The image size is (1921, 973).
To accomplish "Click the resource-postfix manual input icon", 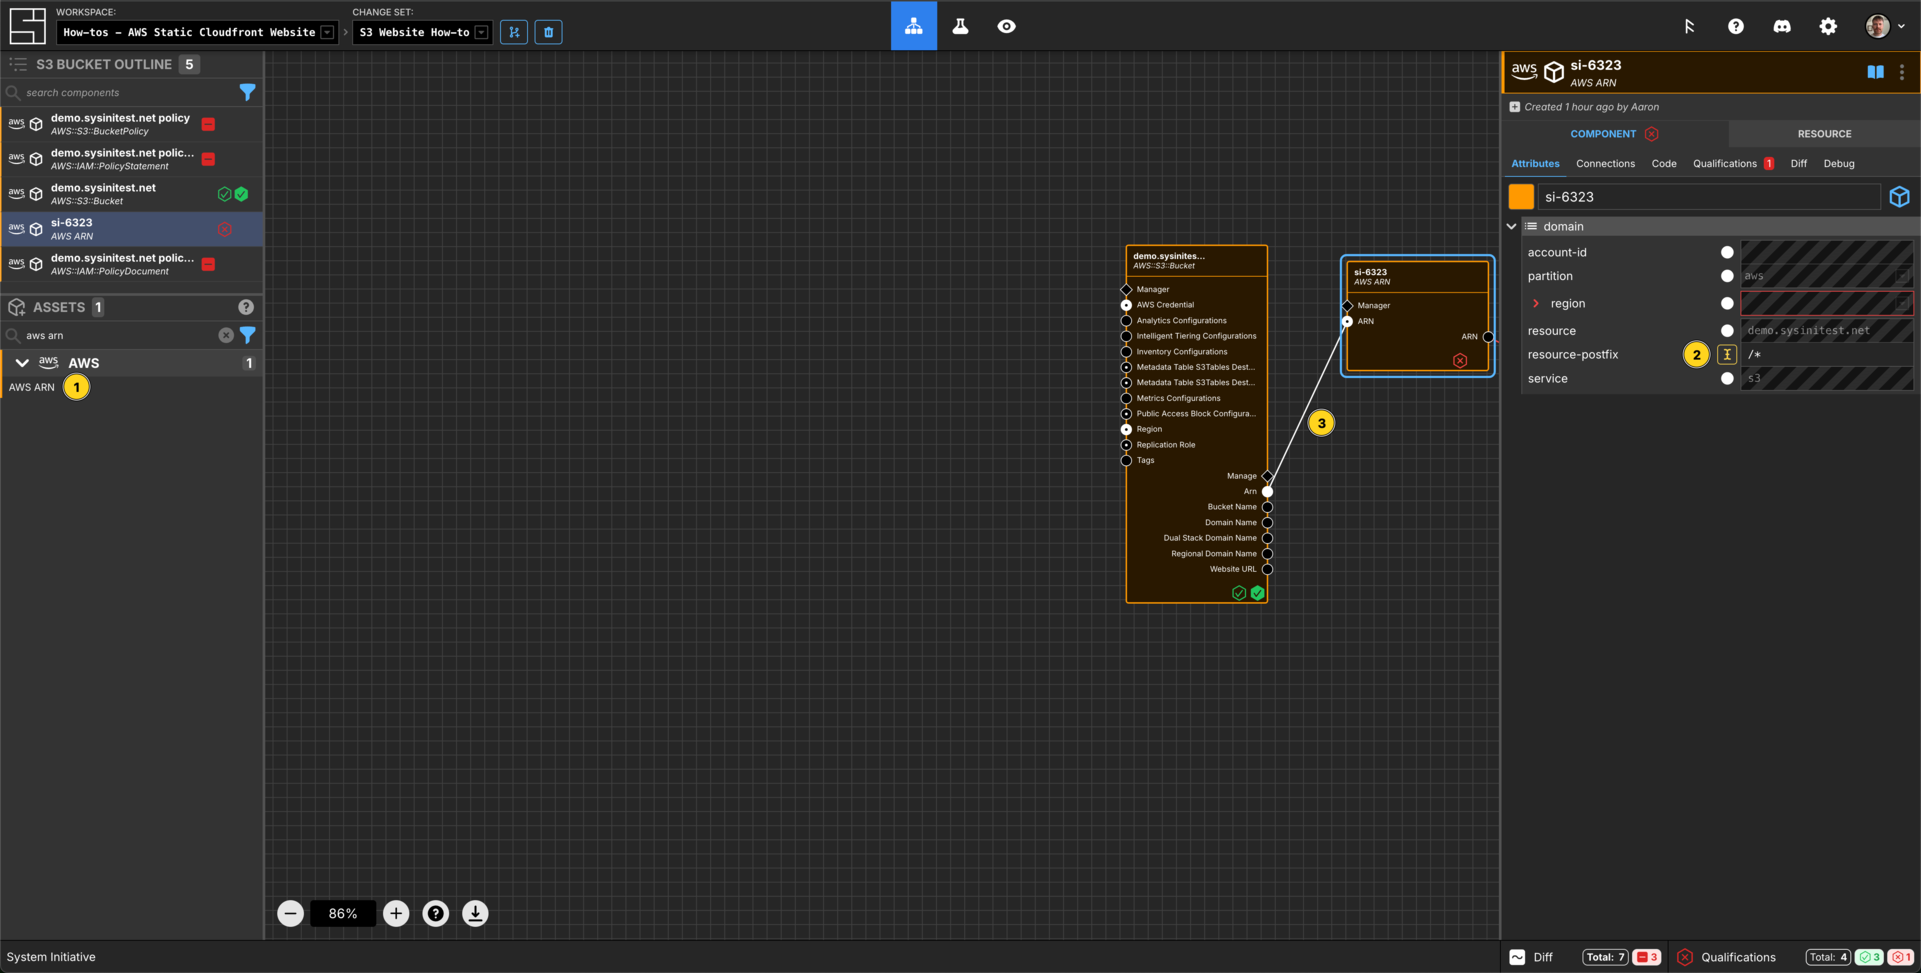I will (x=1726, y=354).
